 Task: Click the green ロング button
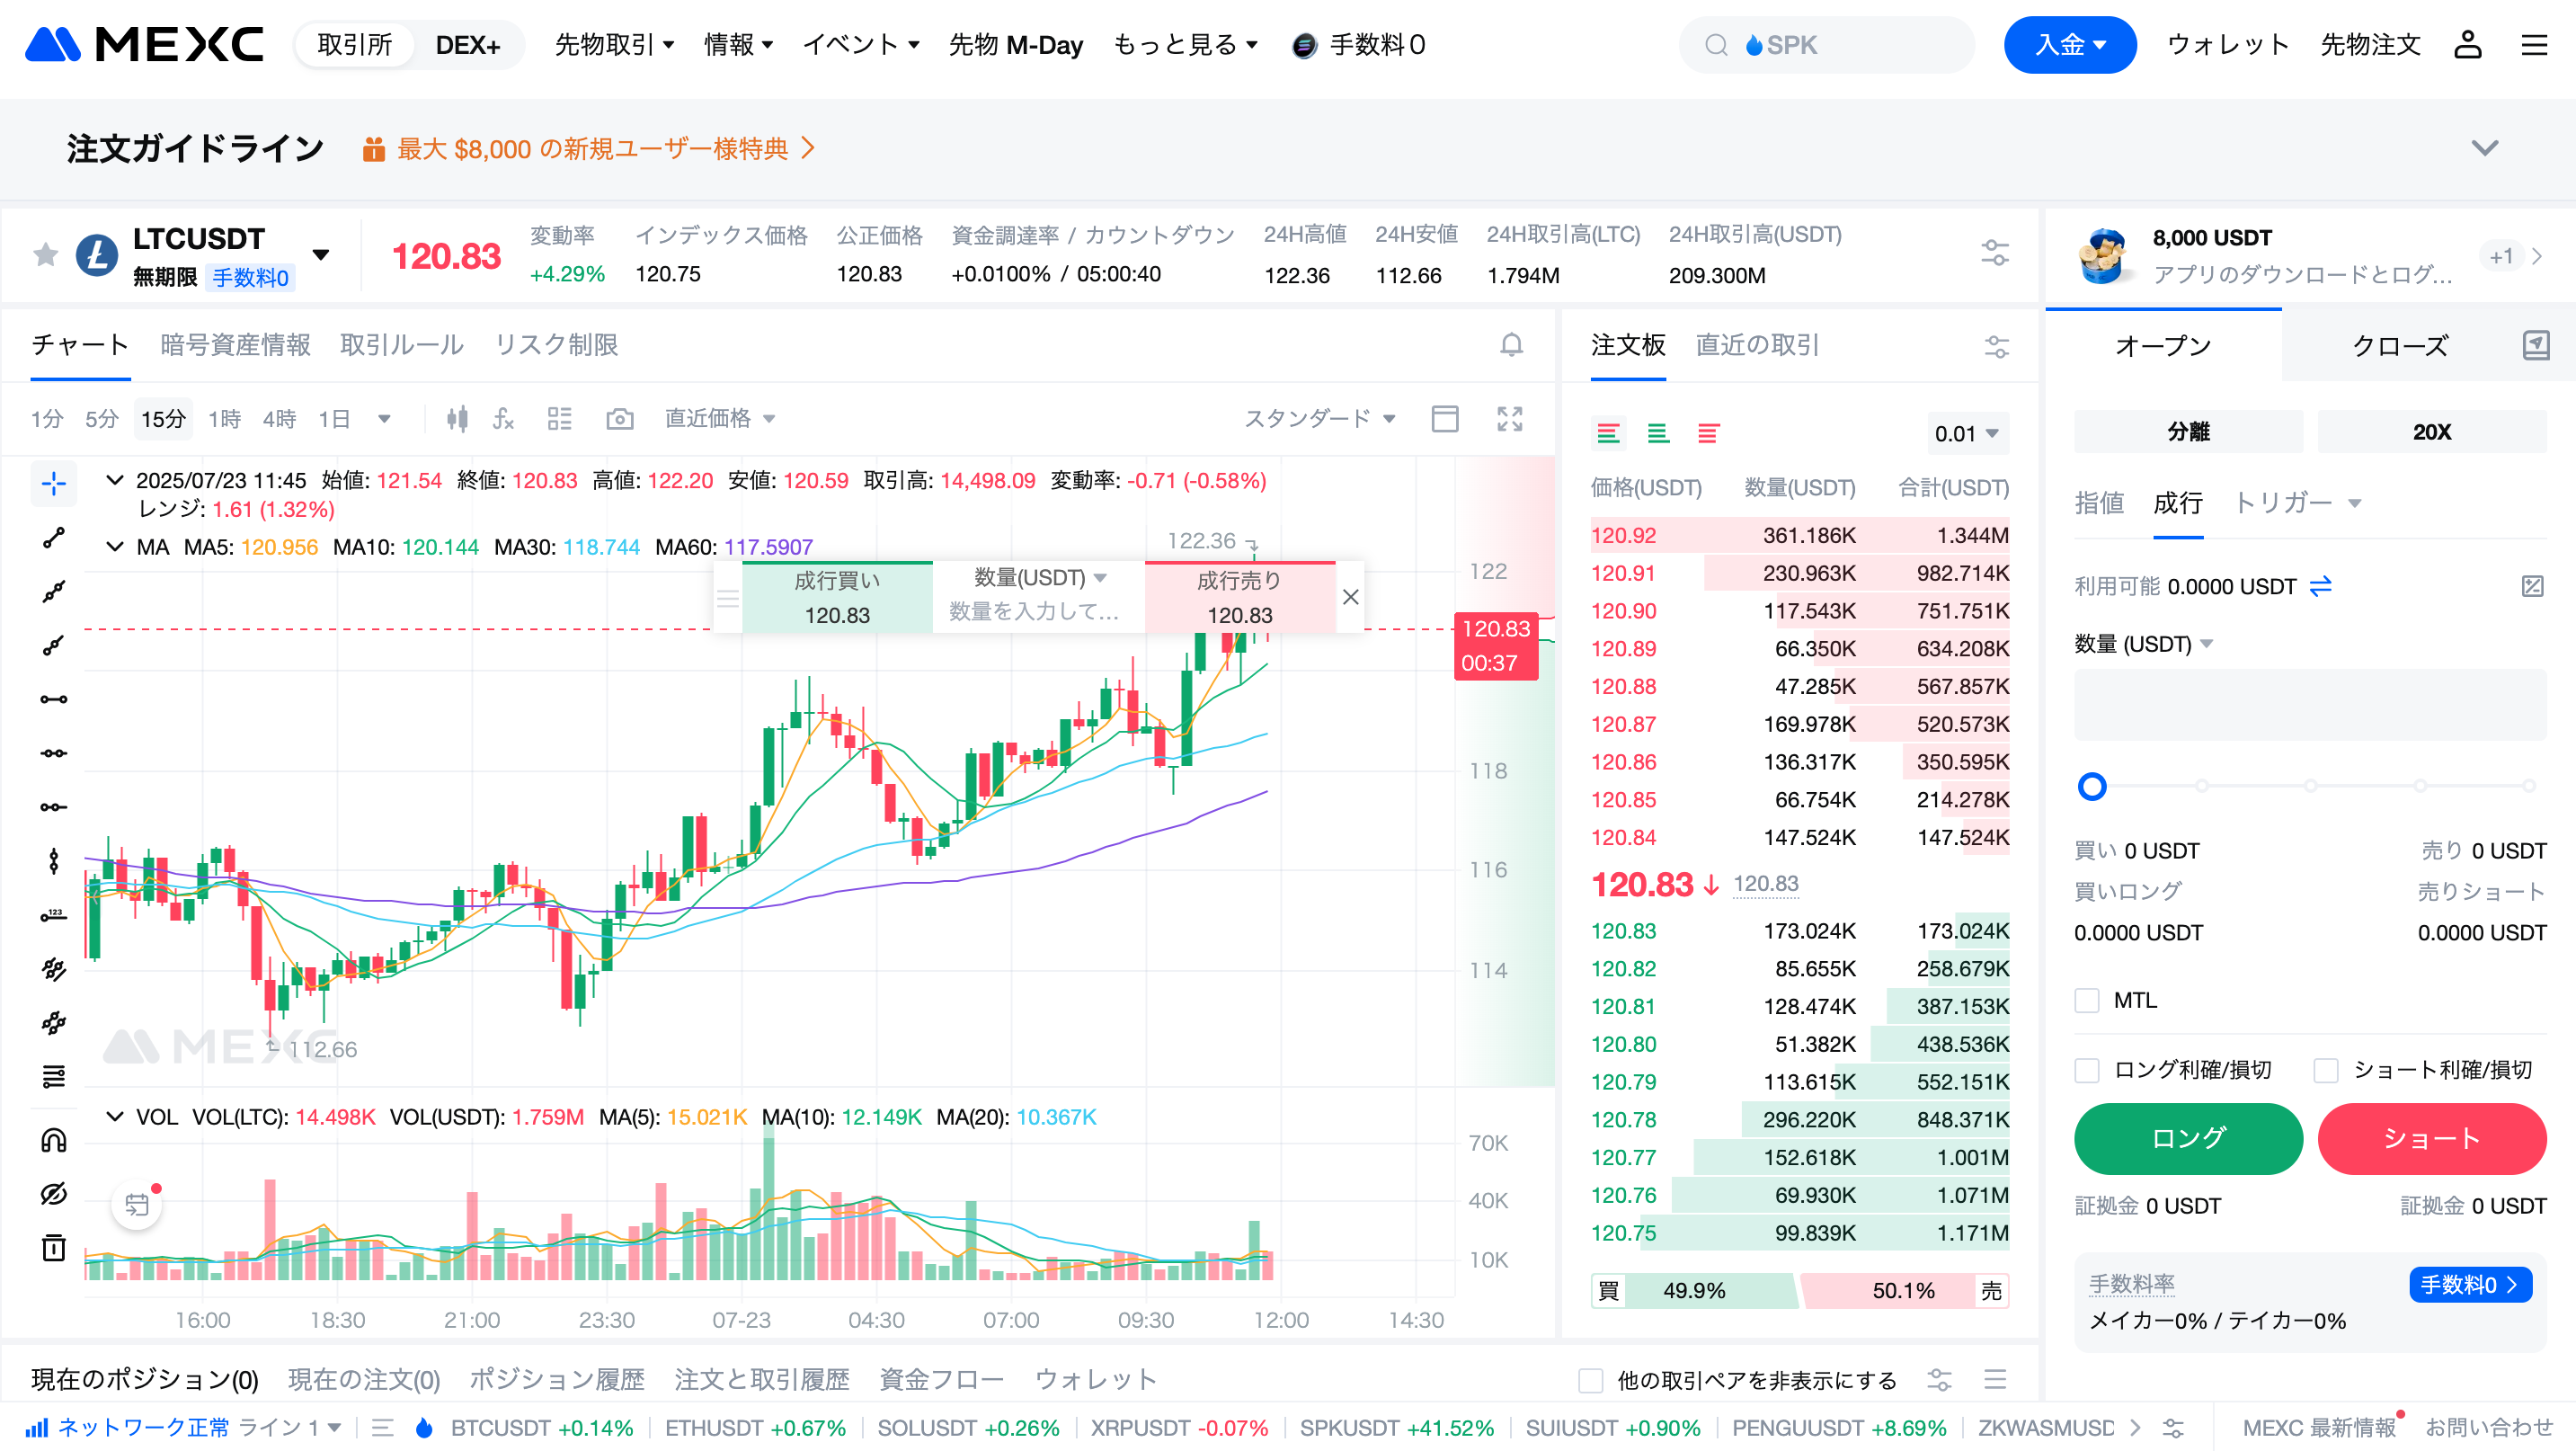coord(2188,1139)
